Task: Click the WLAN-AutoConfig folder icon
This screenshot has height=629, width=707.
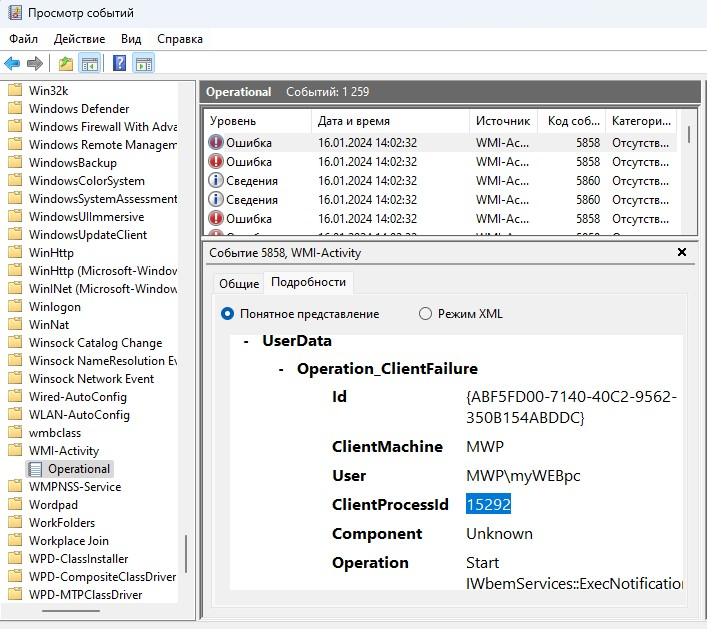Action: (15, 414)
